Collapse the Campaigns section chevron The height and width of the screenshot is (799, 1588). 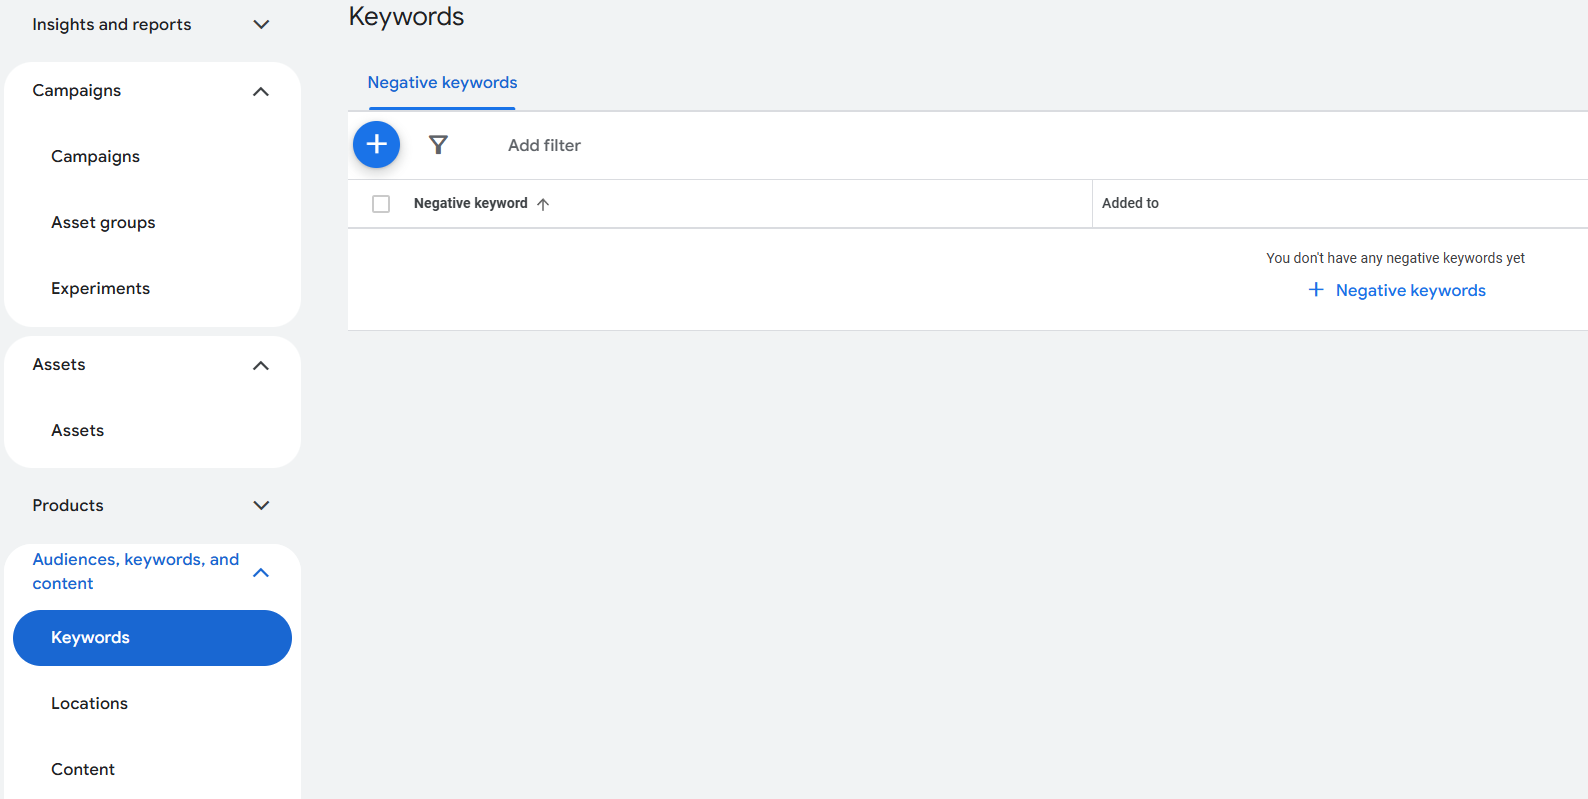(261, 92)
